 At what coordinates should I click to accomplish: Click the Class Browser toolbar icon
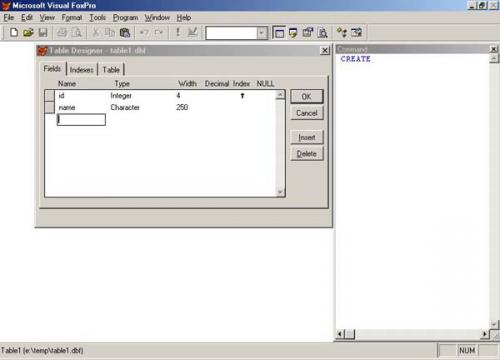(x=342, y=33)
